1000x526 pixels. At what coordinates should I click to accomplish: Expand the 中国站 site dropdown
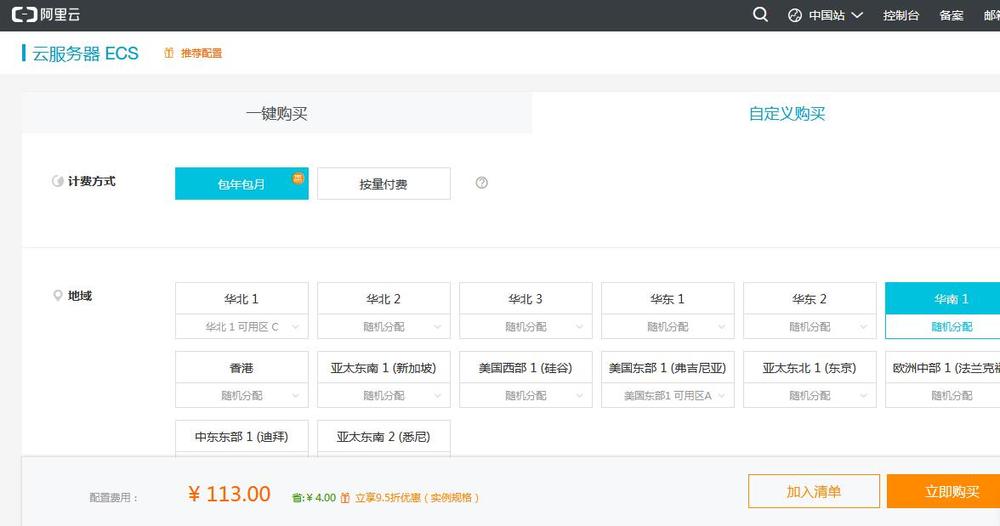835,15
